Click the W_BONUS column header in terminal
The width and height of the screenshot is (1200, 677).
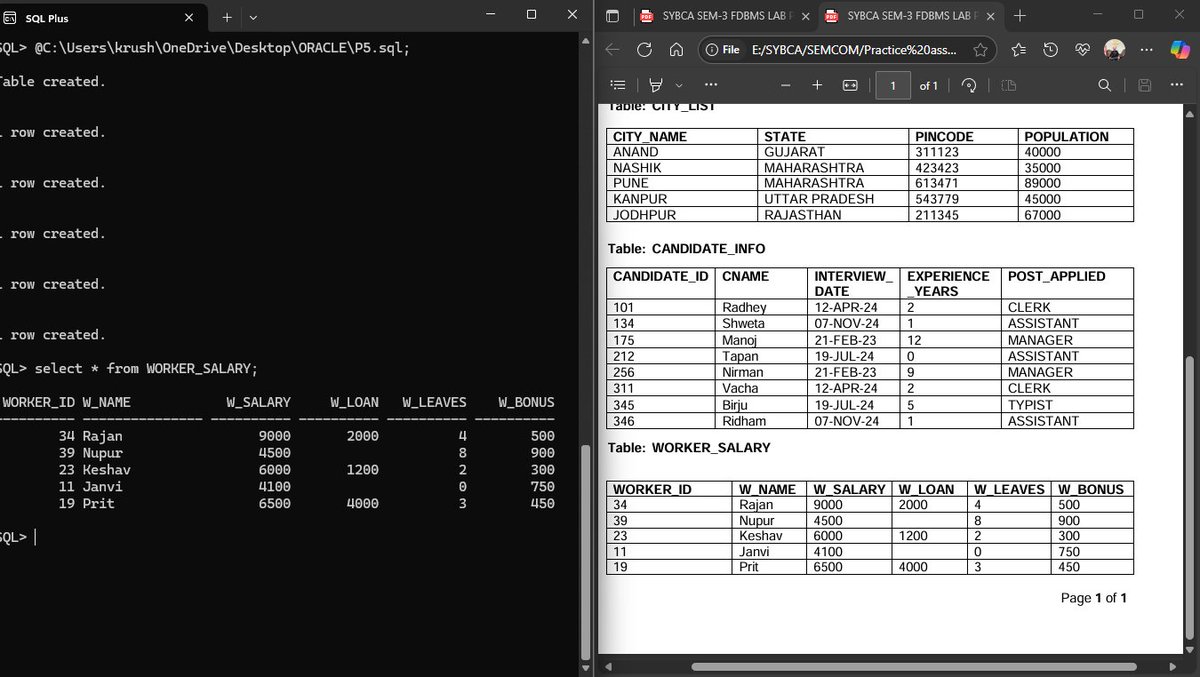click(526, 402)
